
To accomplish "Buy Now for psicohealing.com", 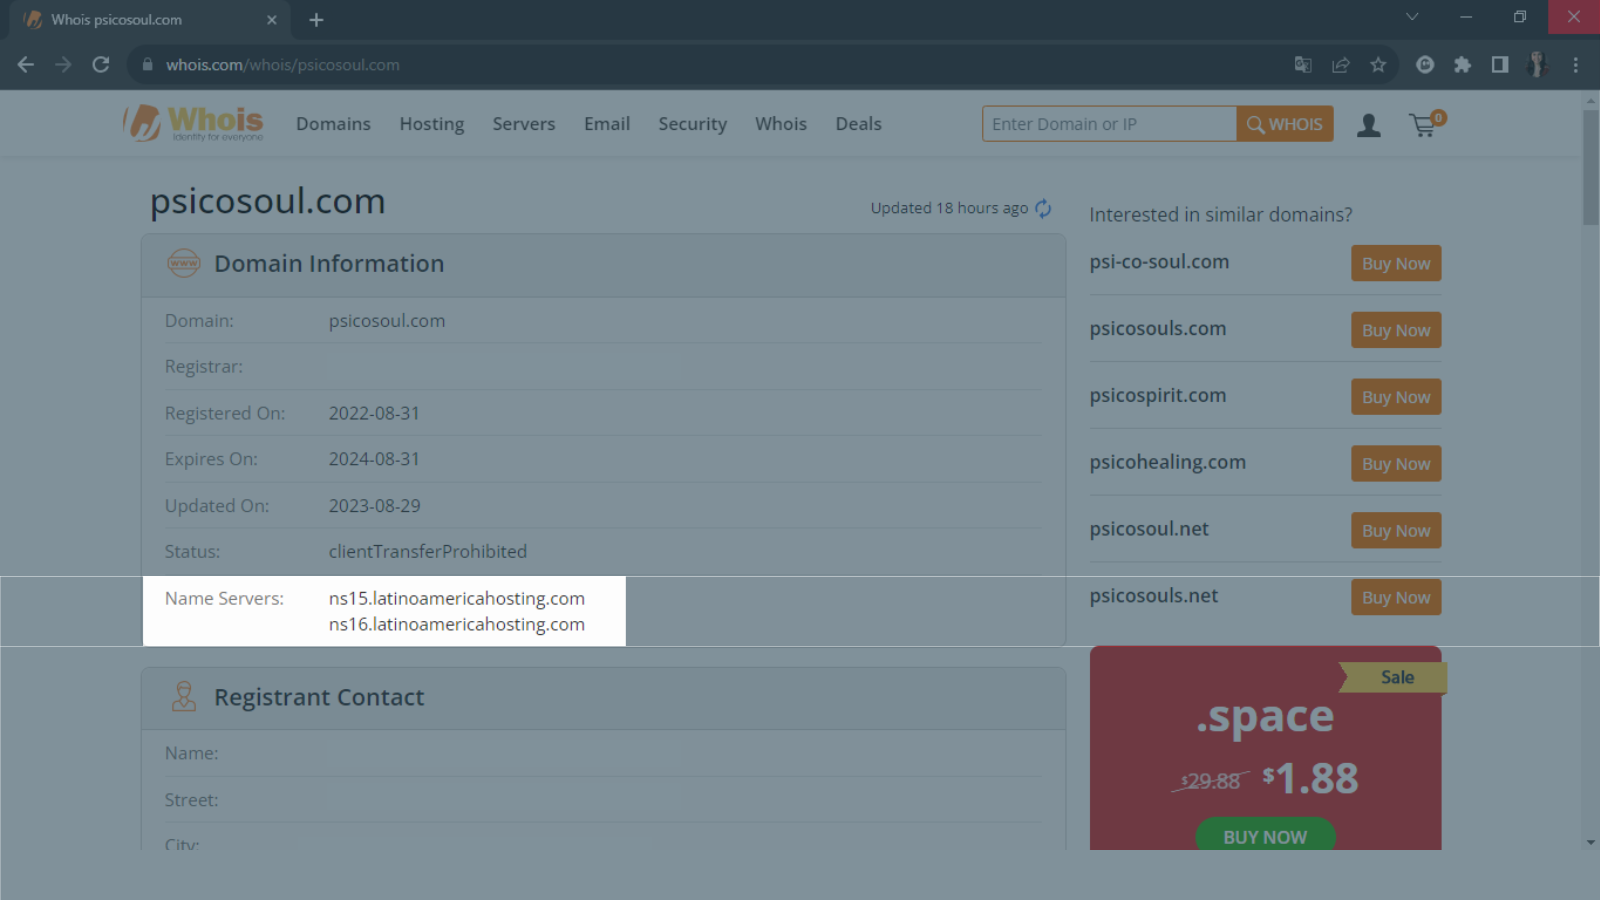I will coord(1396,464).
